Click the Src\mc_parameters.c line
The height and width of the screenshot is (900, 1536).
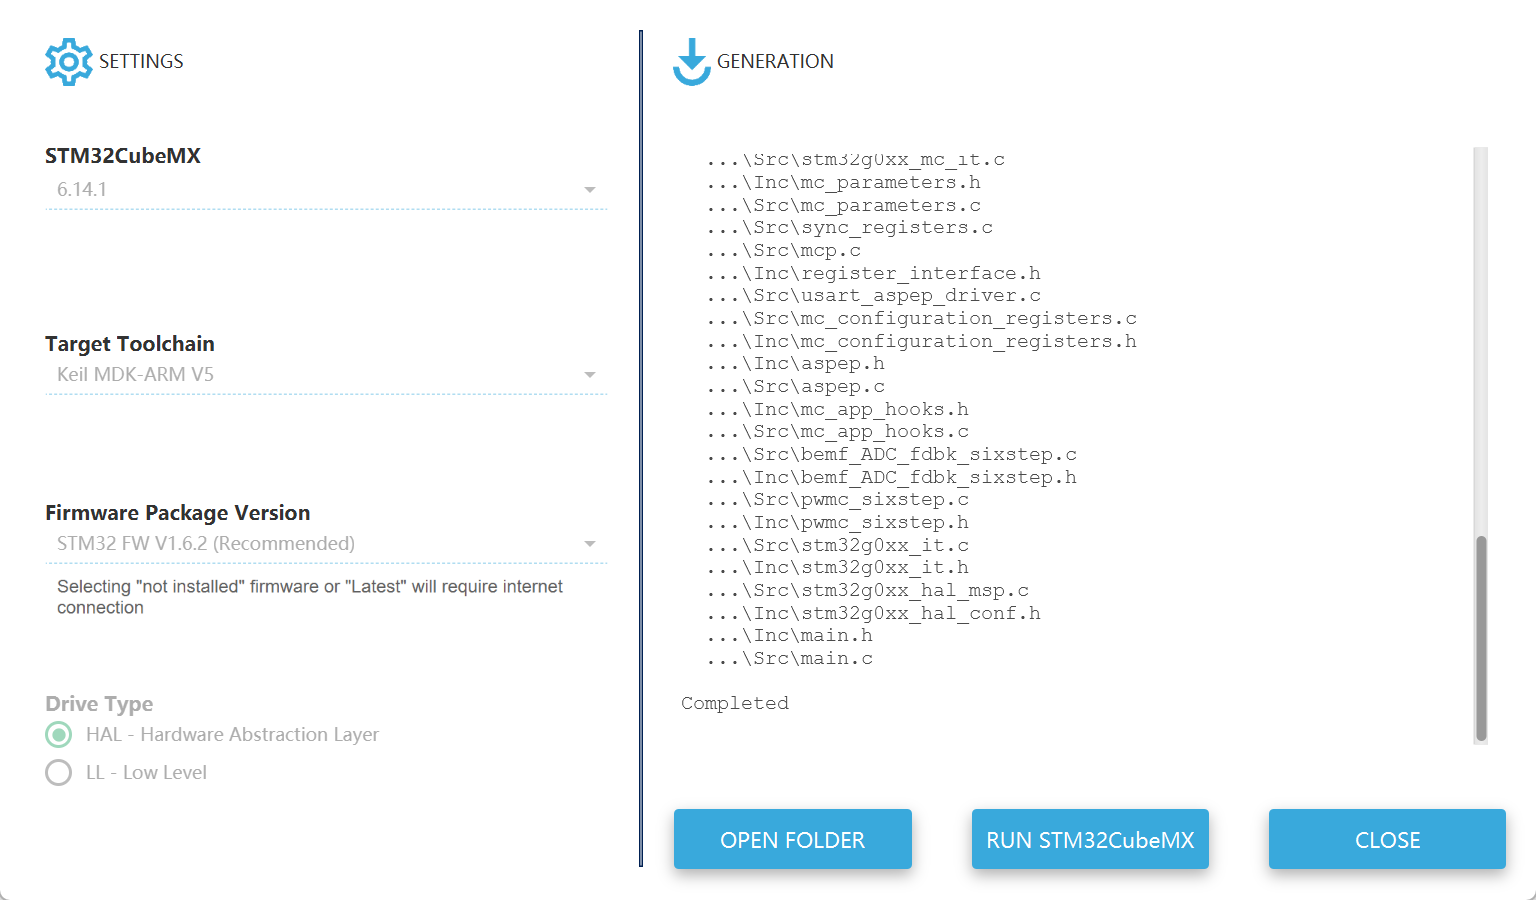[843, 206]
